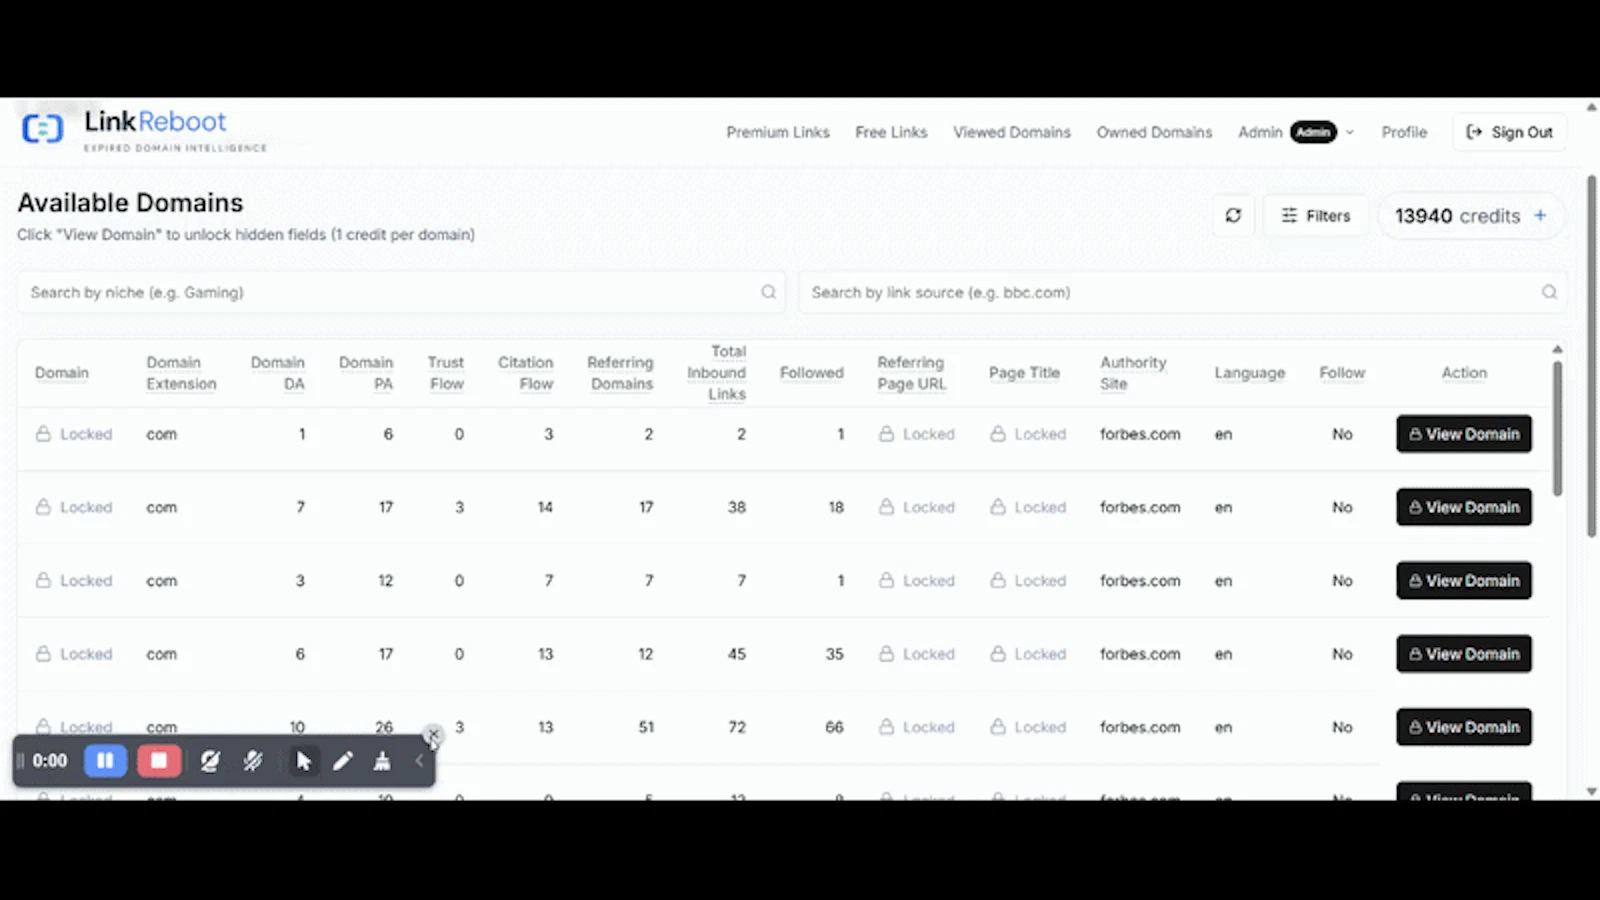Image resolution: width=1600 pixels, height=900 pixels.
Task: Close the recording toolbar
Action: [x=432, y=735]
